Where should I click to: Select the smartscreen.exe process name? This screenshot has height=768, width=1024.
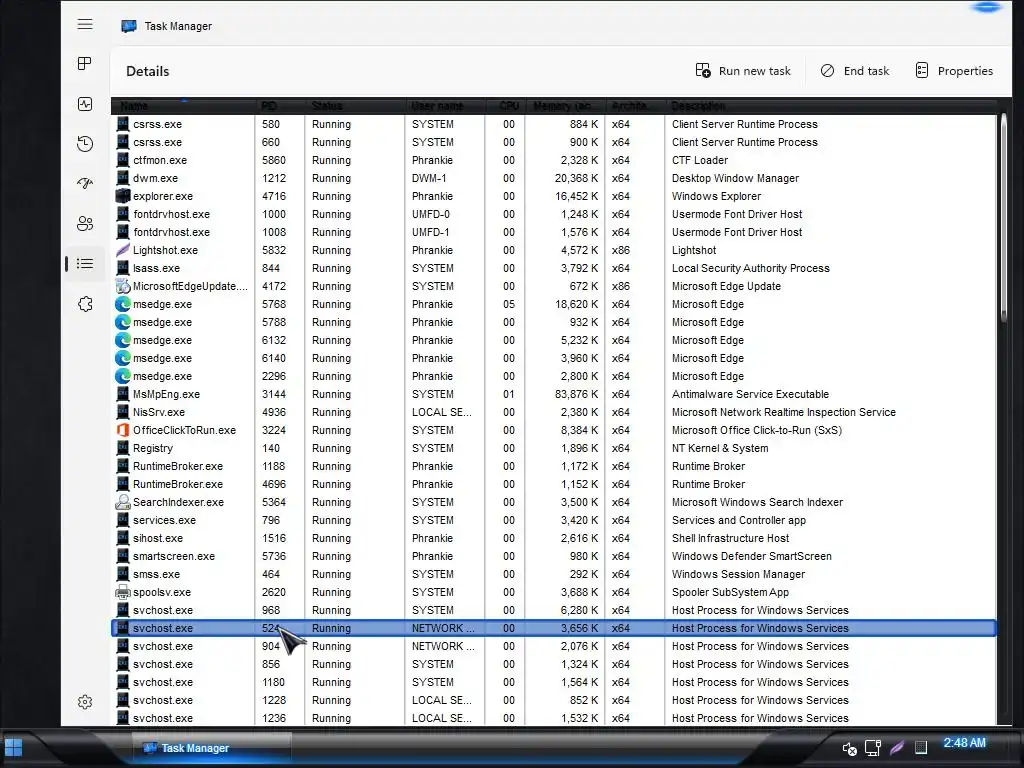coord(174,556)
